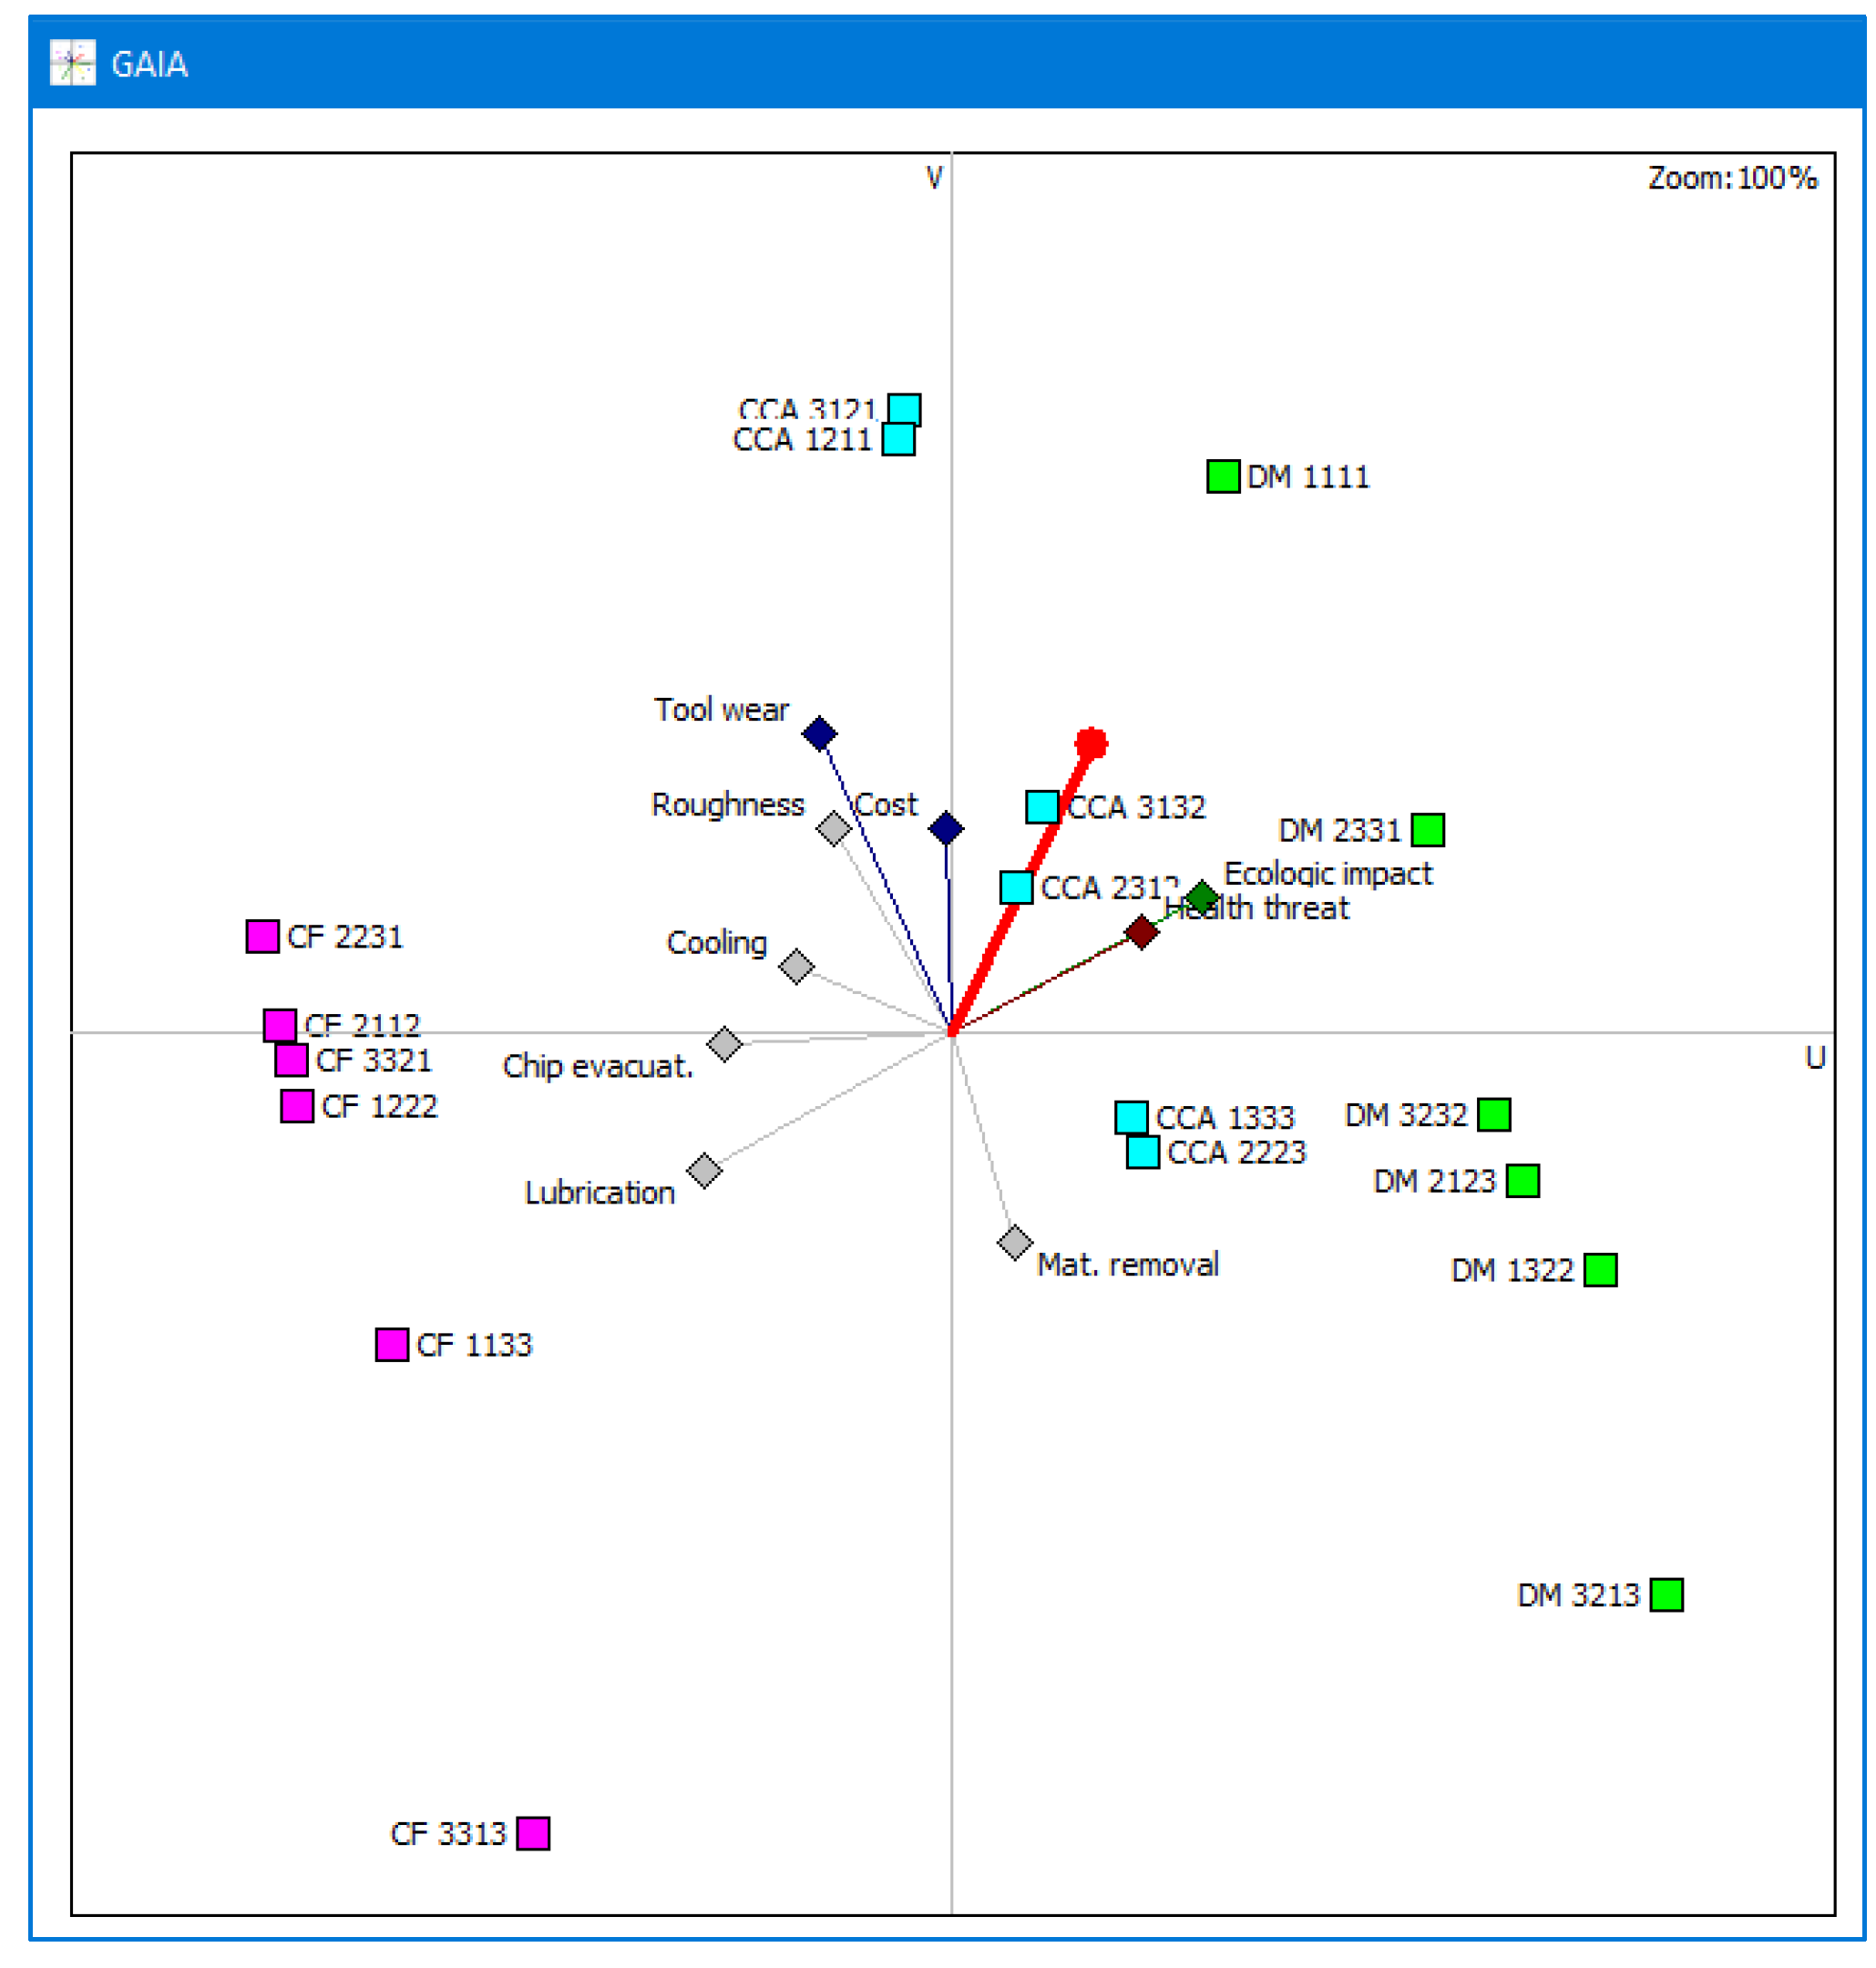Screen dimensions: 1876x1968
Task: Click the Health threat dark red diamond
Action: tap(1141, 932)
